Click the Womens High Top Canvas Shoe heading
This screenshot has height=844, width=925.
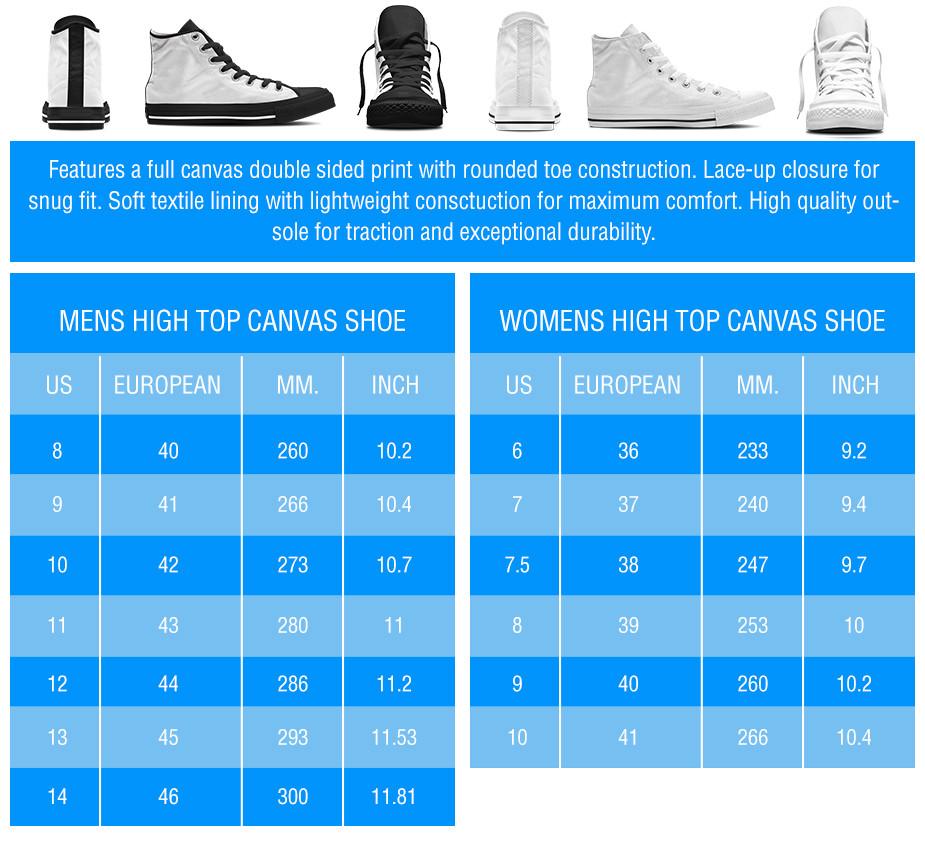[x=692, y=321]
